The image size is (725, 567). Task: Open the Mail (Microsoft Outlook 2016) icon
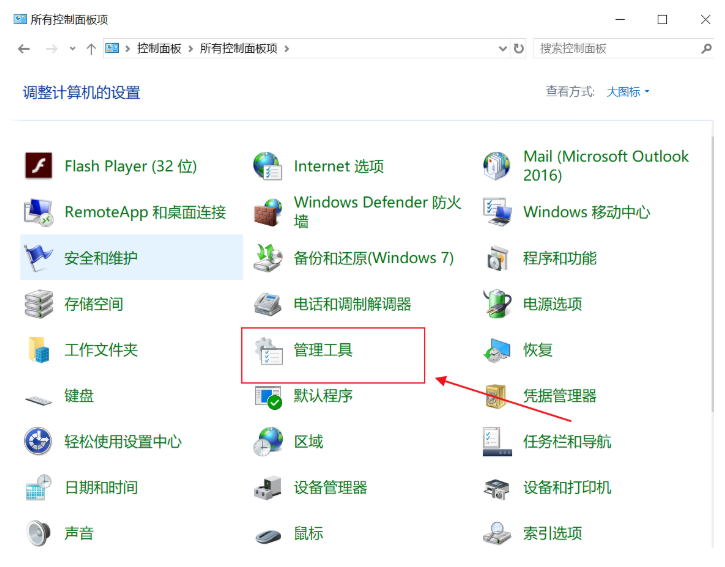497,166
